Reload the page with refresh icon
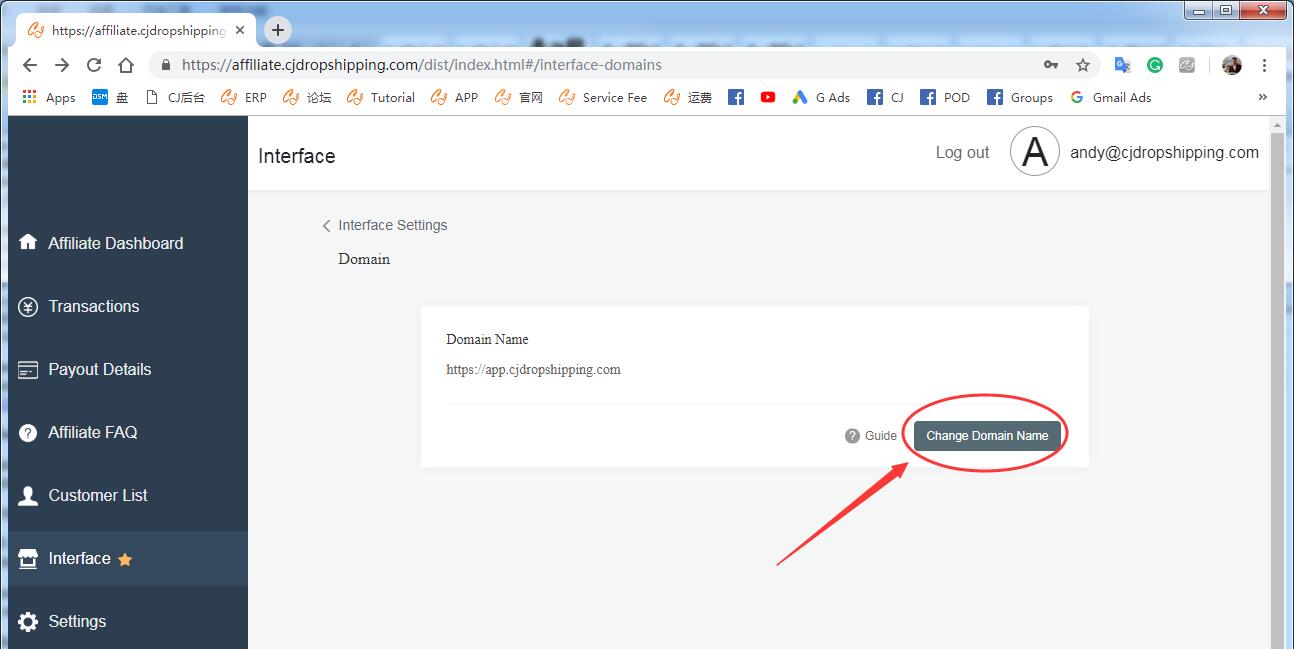The image size is (1294, 649). pos(94,65)
